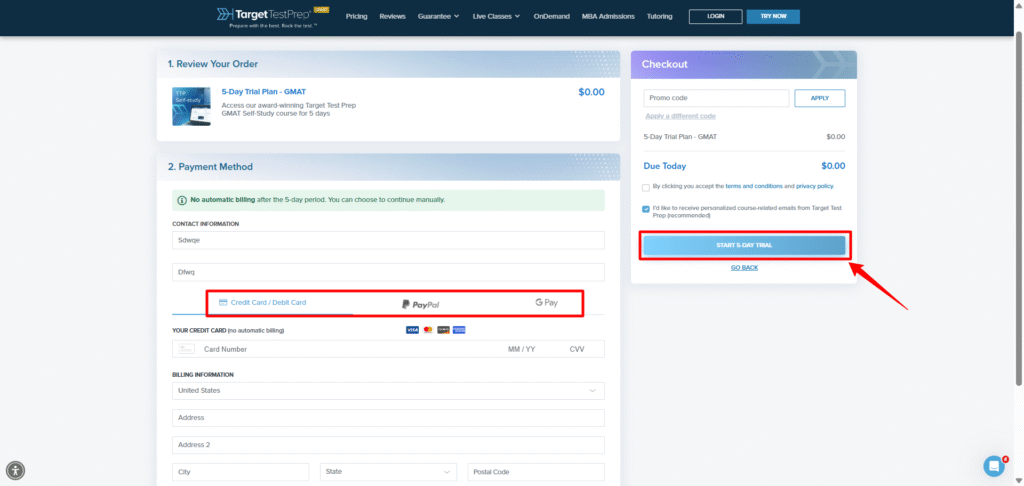Click the GO BACK link
The image size is (1024, 486).
click(x=744, y=268)
